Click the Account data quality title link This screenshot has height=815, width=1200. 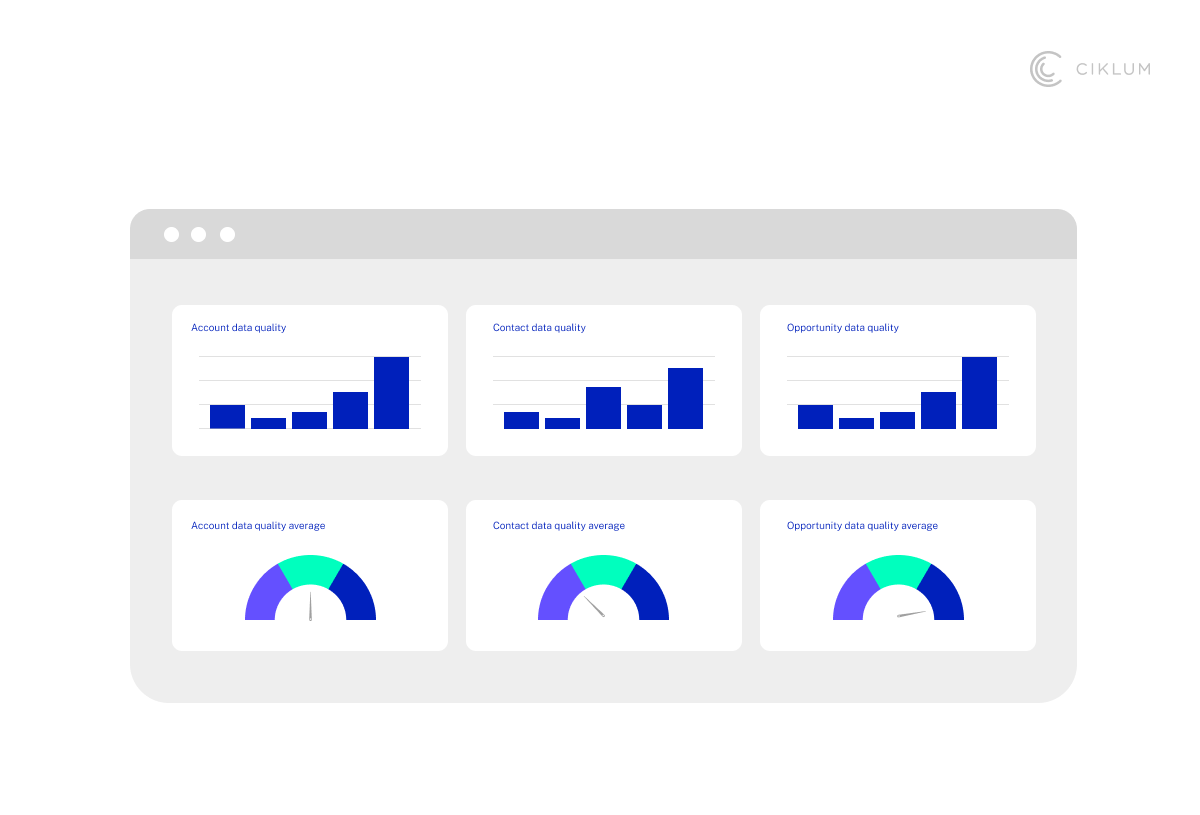point(239,327)
